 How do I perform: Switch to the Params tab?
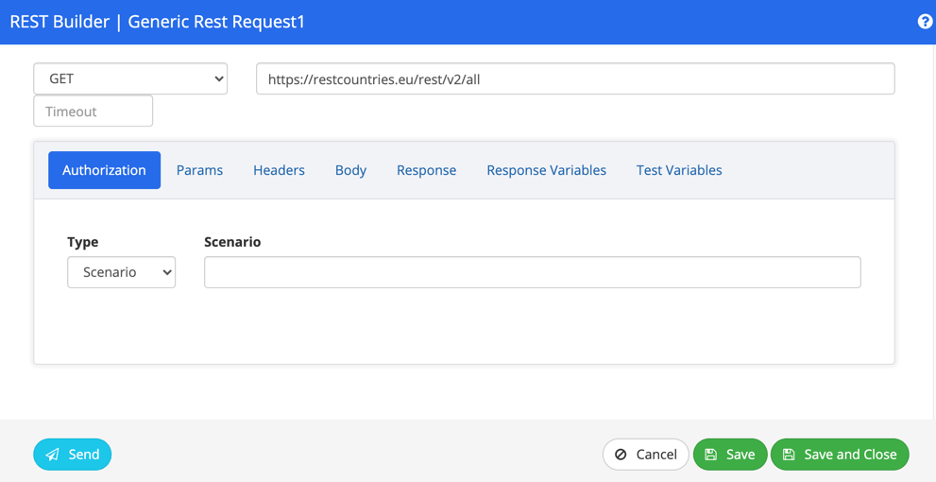coord(199,170)
